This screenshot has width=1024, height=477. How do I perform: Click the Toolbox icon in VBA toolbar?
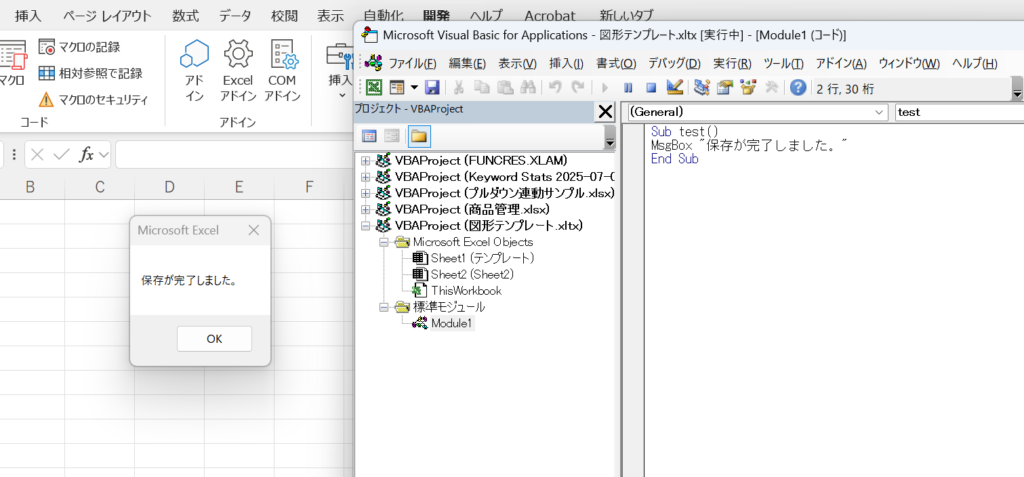point(771,88)
